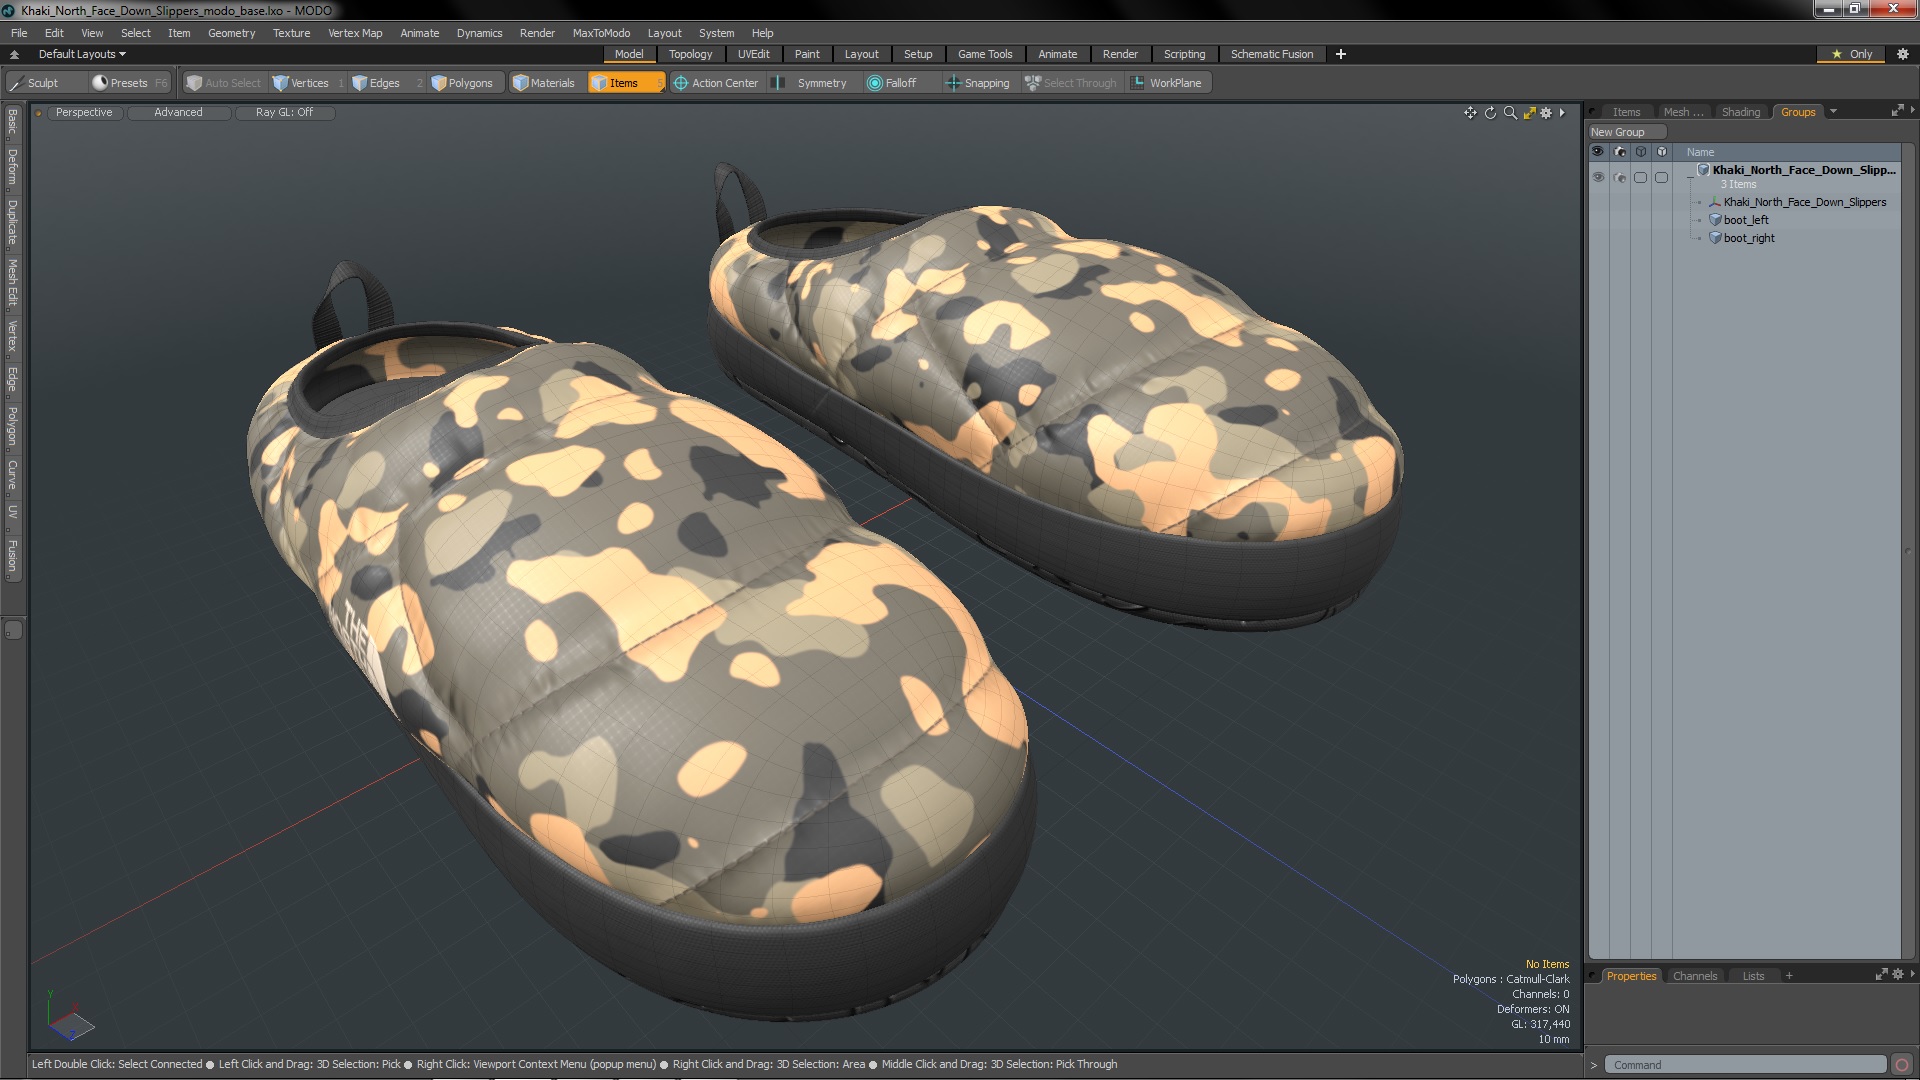The height and width of the screenshot is (1080, 1920).
Task: Select the Khaki_North_Face_Down_Slippers locator item
Action: coord(1804,202)
